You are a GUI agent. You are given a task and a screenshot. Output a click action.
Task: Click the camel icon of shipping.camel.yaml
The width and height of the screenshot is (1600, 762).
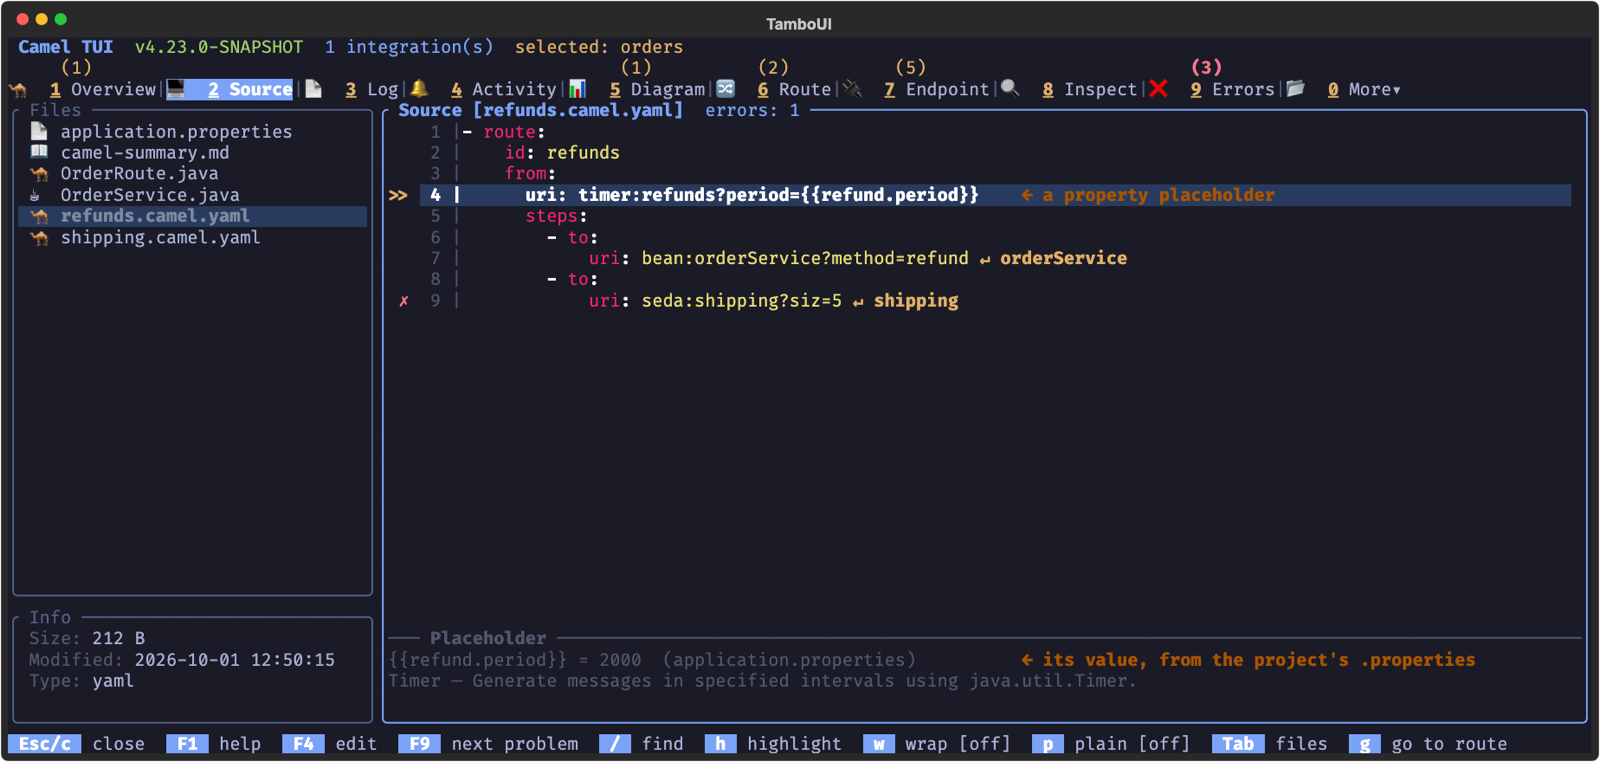coord(39,238)
